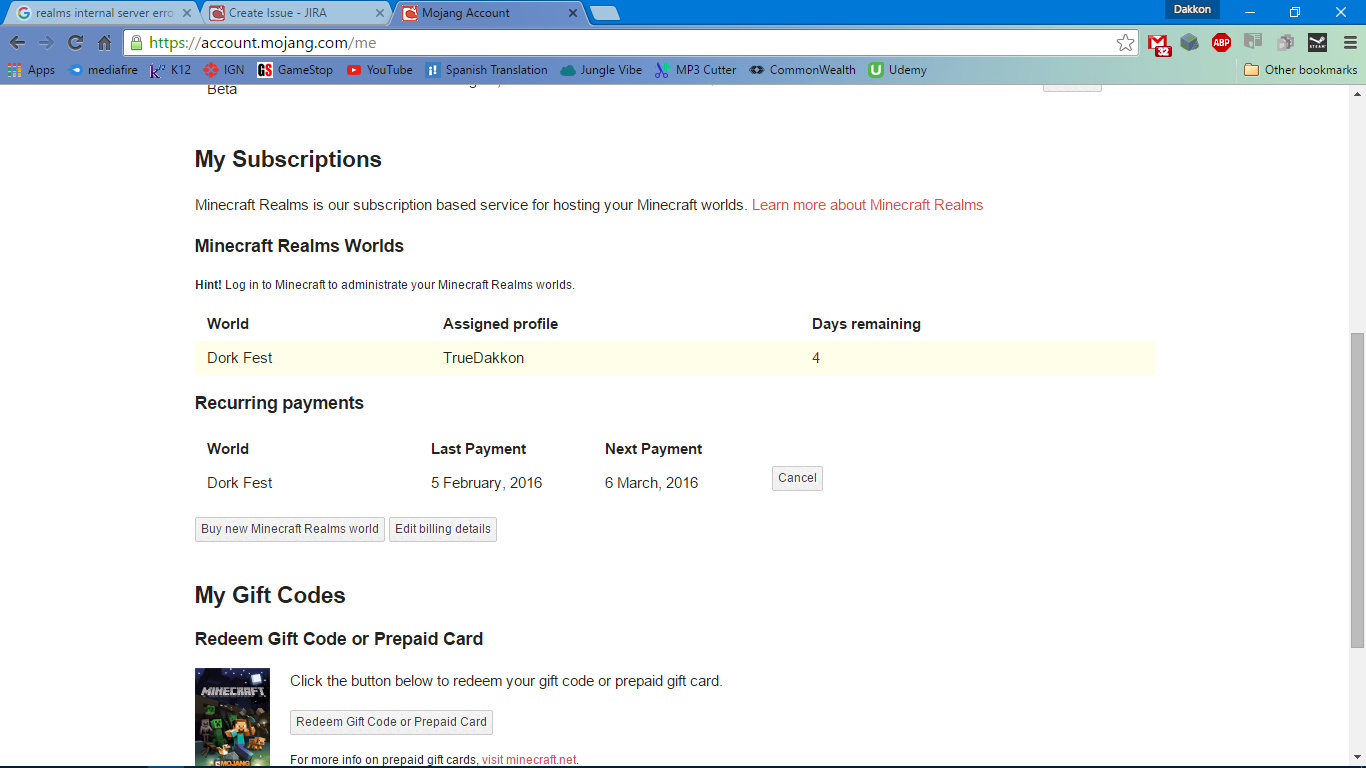The height and width of the screenshot is (768, 1366).
Task: Open the YouTube bookmark
Action: [x=380, y=70]
